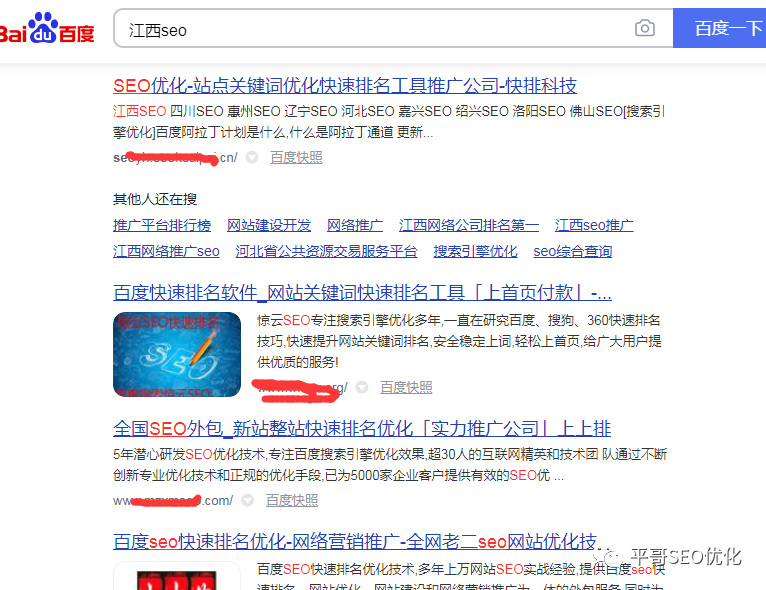This screenshot has height=590, width=766.
Task: Expand dropdown arrow beside first result's .cn/ URL
Action: tap(252, 157)
